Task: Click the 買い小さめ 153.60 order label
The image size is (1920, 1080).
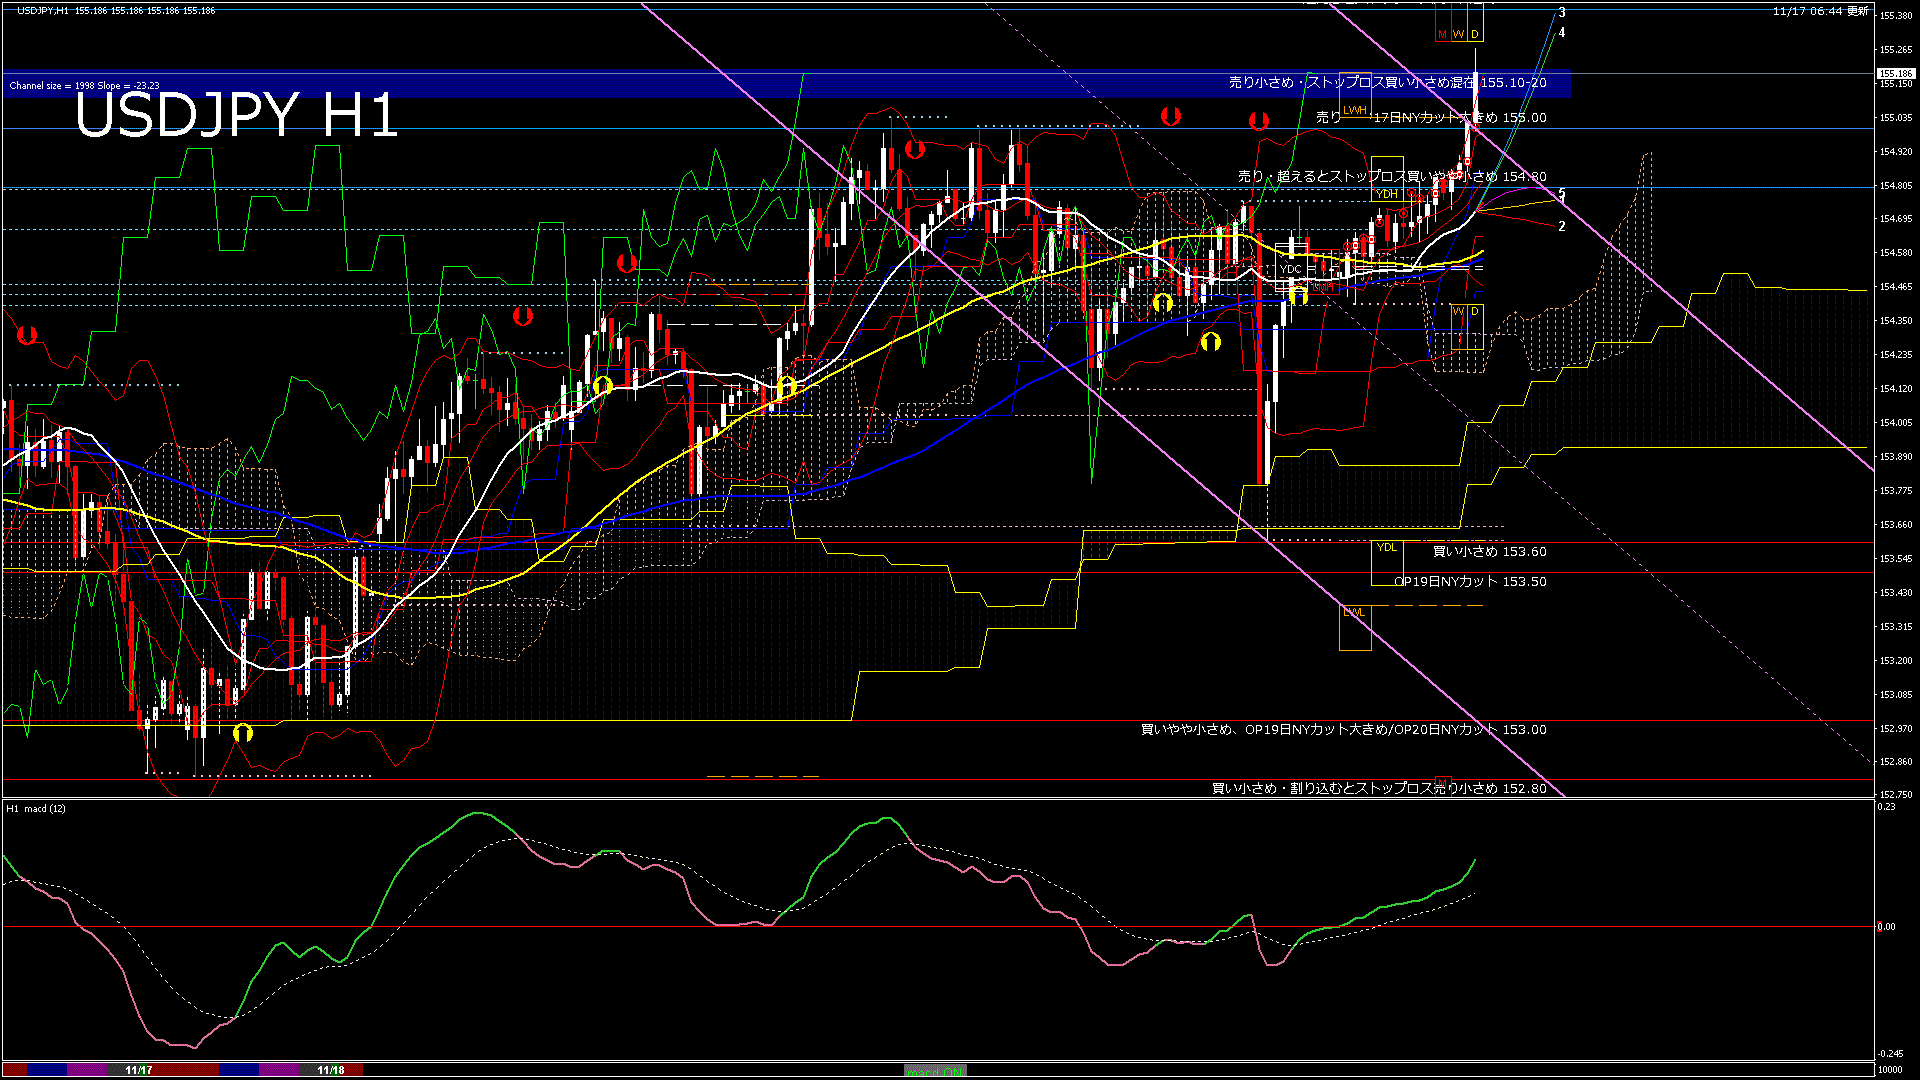Action: (x=1489, y=552)
